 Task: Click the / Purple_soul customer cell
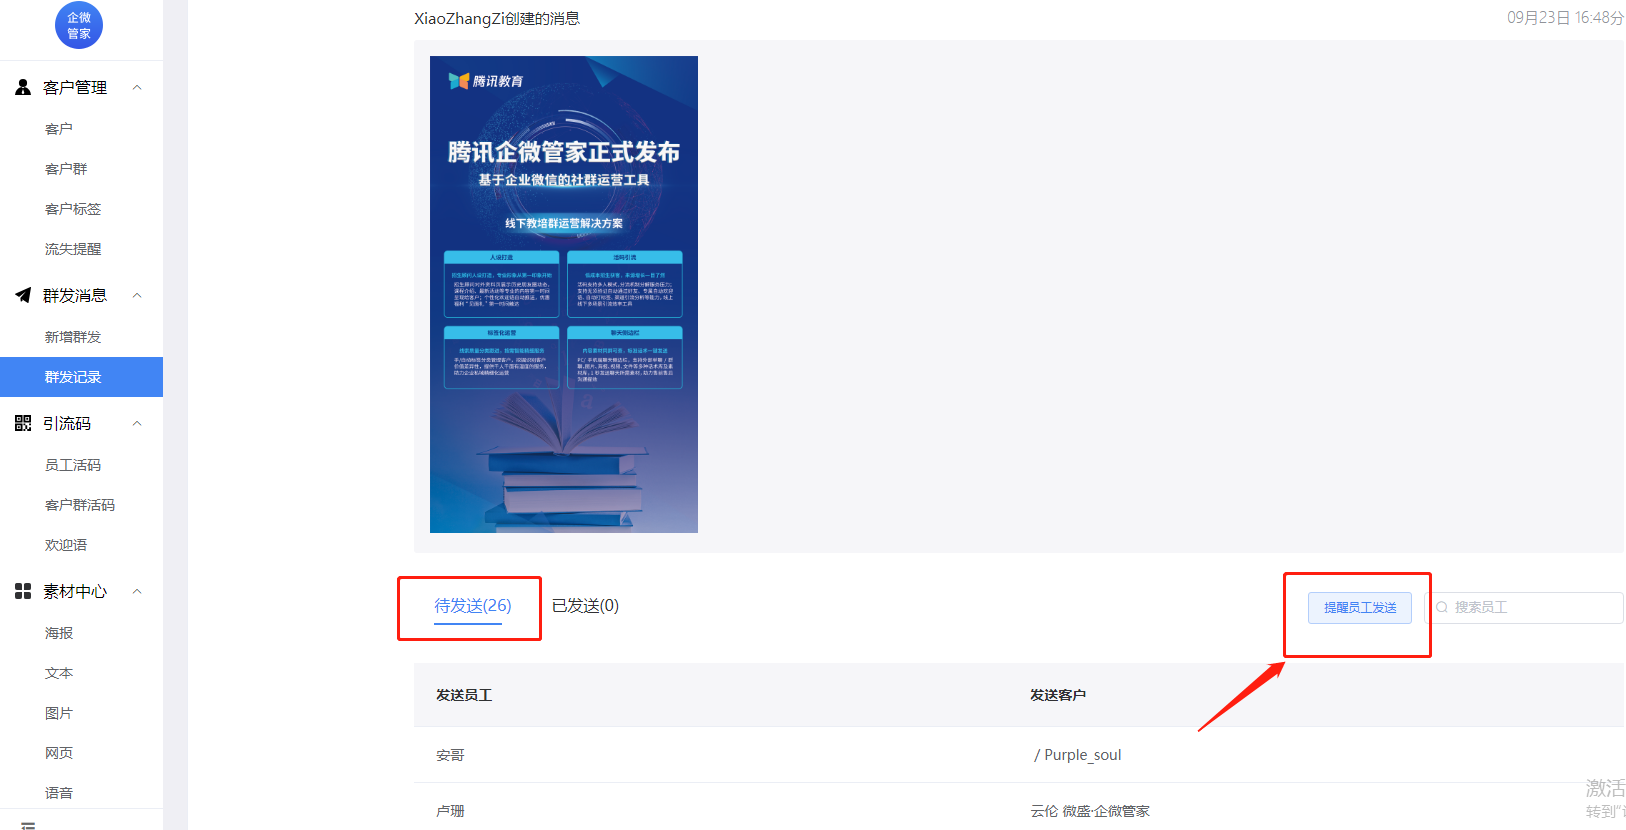pos(1078,755)
